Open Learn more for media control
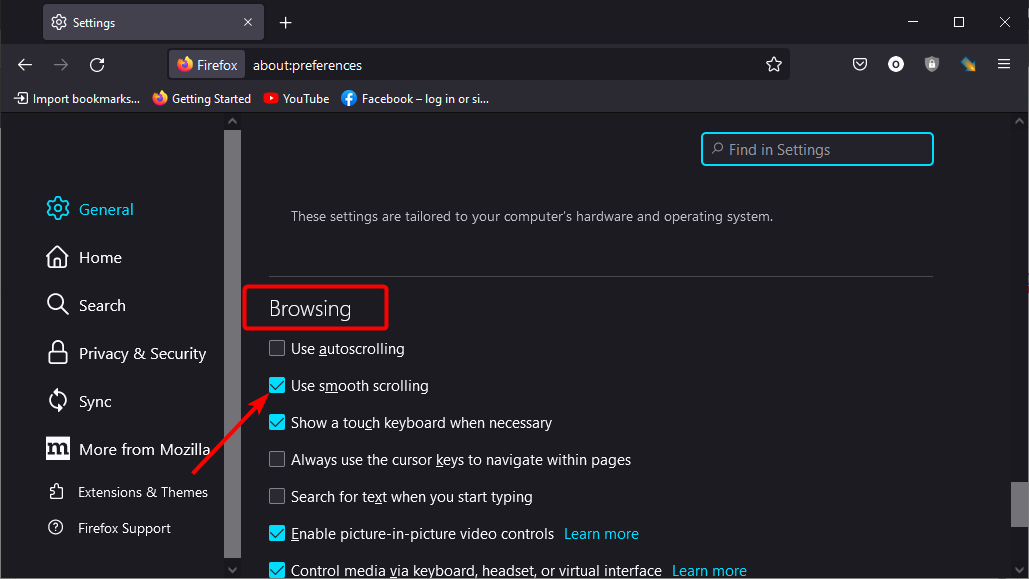1029x579 pixels. coord(709,570)
